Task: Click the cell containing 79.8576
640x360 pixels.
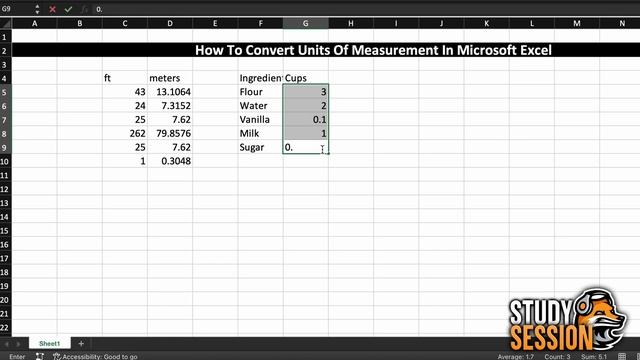Action: [x=170, y=133]
